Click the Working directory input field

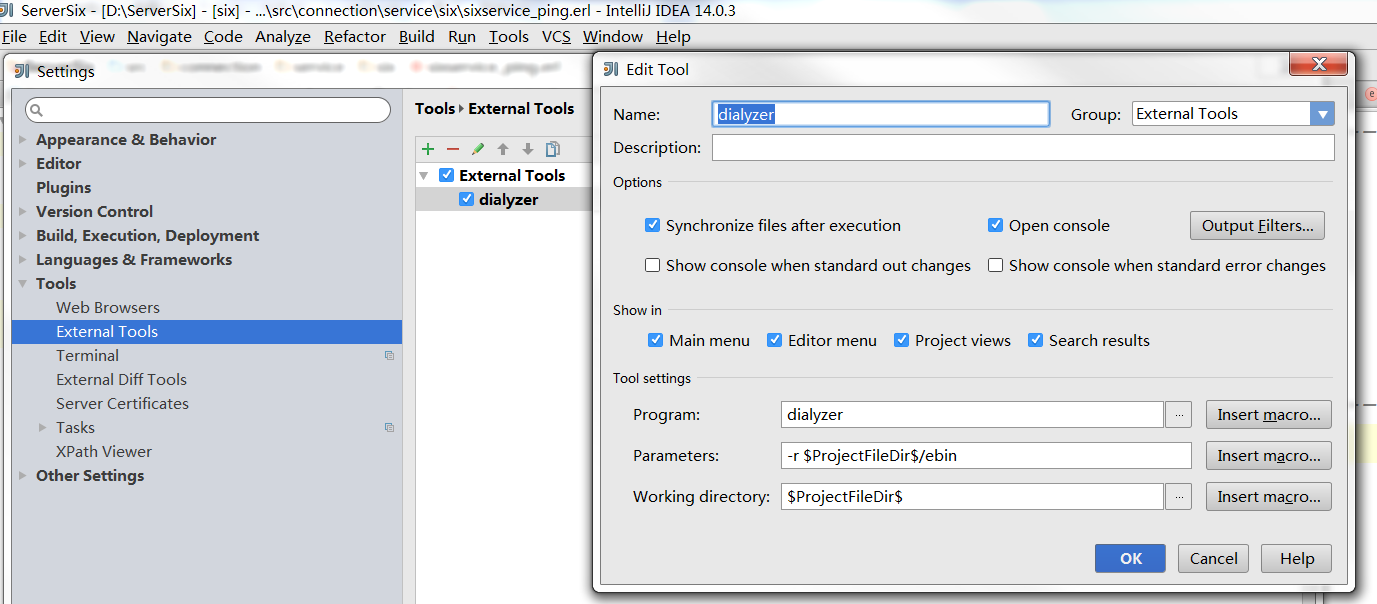coord(972,496)
